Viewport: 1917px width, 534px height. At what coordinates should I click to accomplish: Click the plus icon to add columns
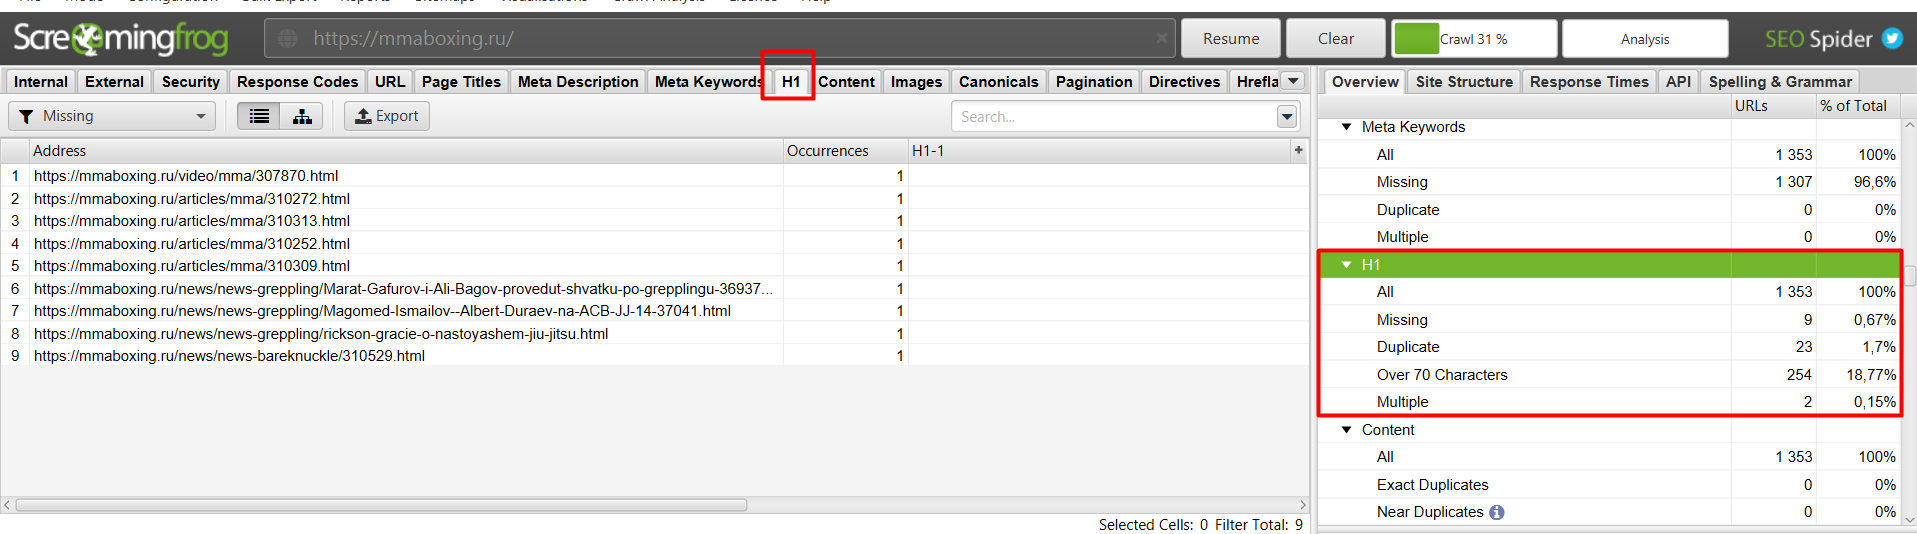coord(1298,150)
